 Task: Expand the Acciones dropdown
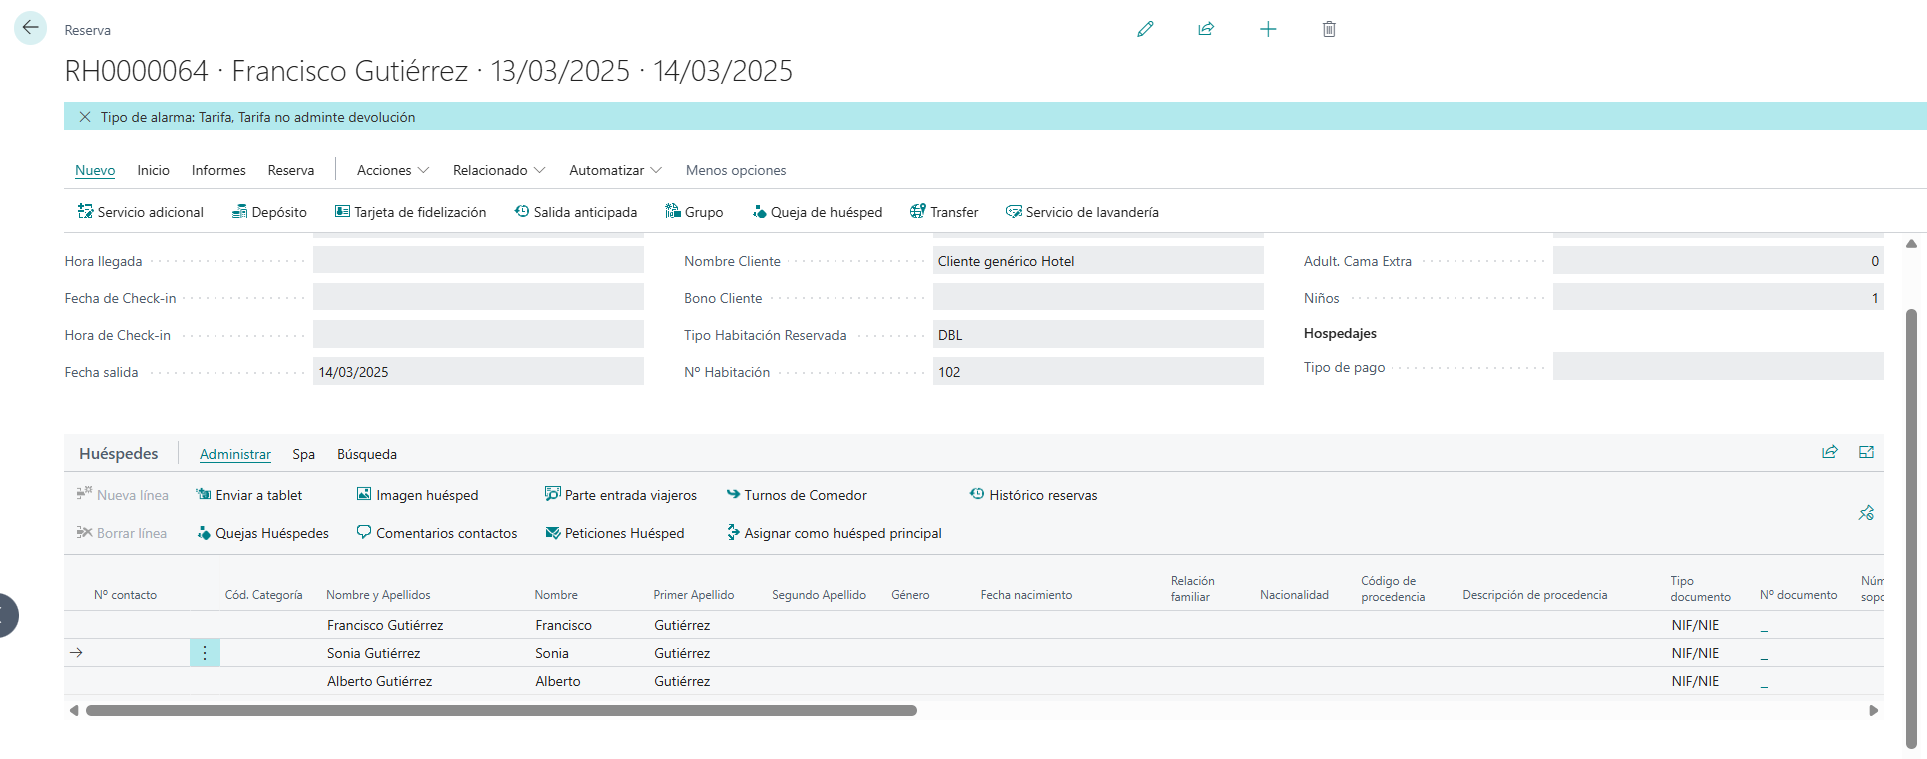point(393,170)
